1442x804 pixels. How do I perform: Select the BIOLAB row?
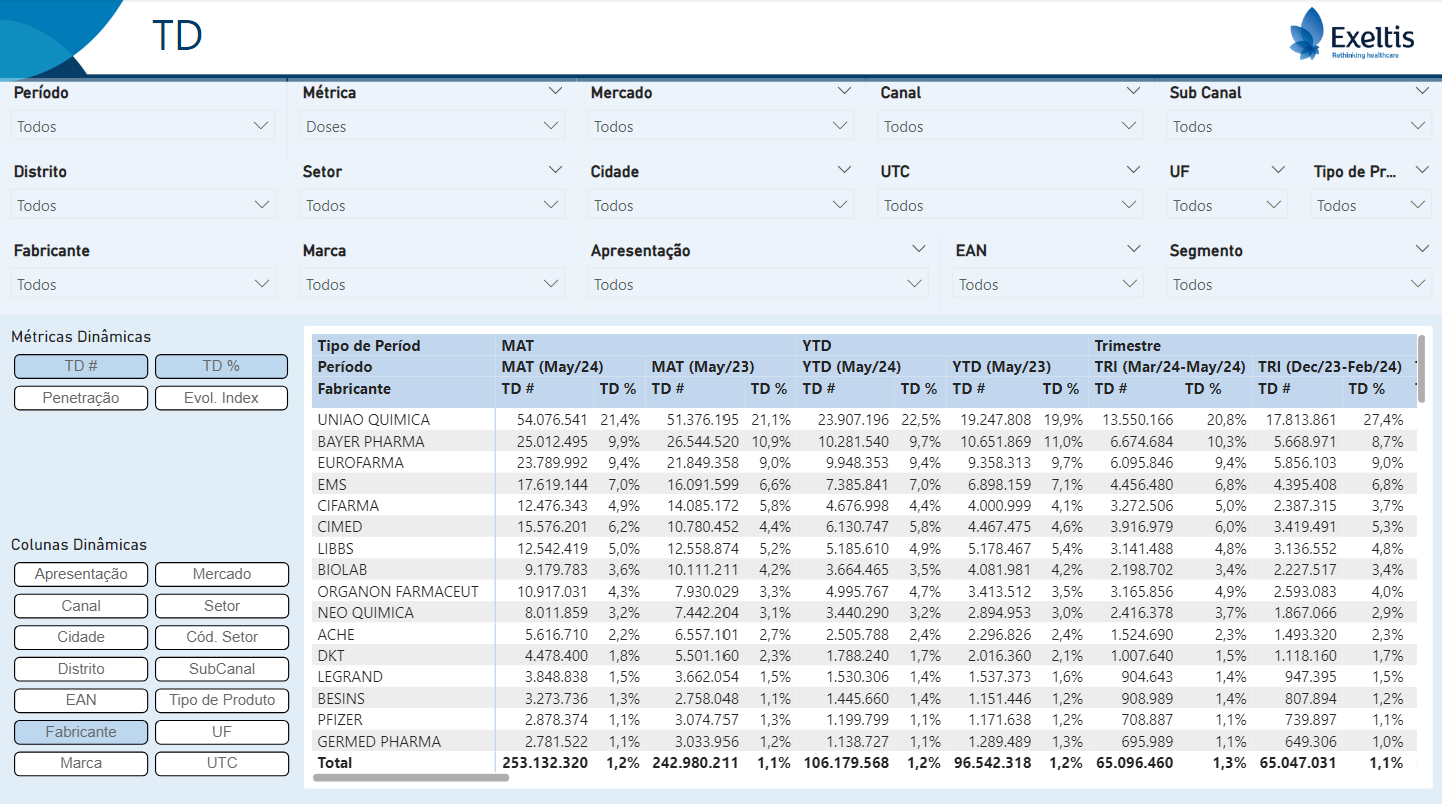(x=865, y=569)
